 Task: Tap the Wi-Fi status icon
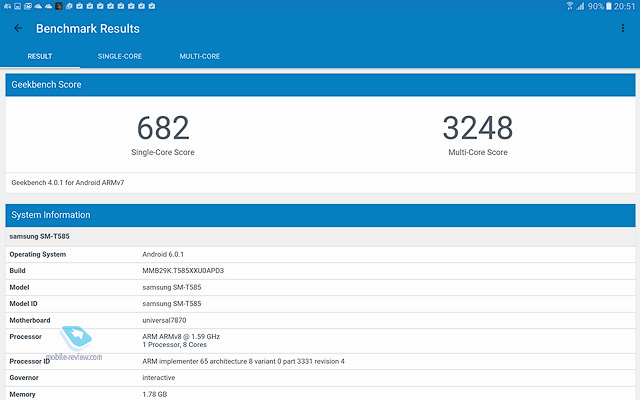(x=570, y=6)
